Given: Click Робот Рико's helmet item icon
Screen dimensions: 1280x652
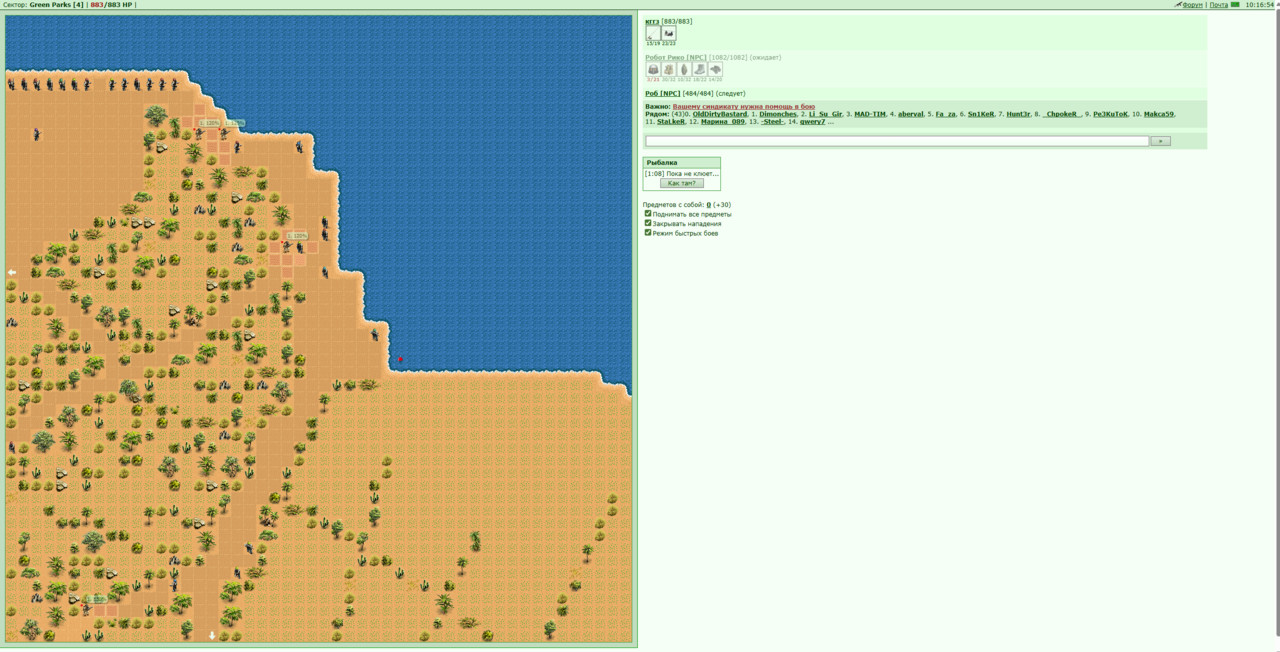Looking at the screenshot, I should point(653,70).
